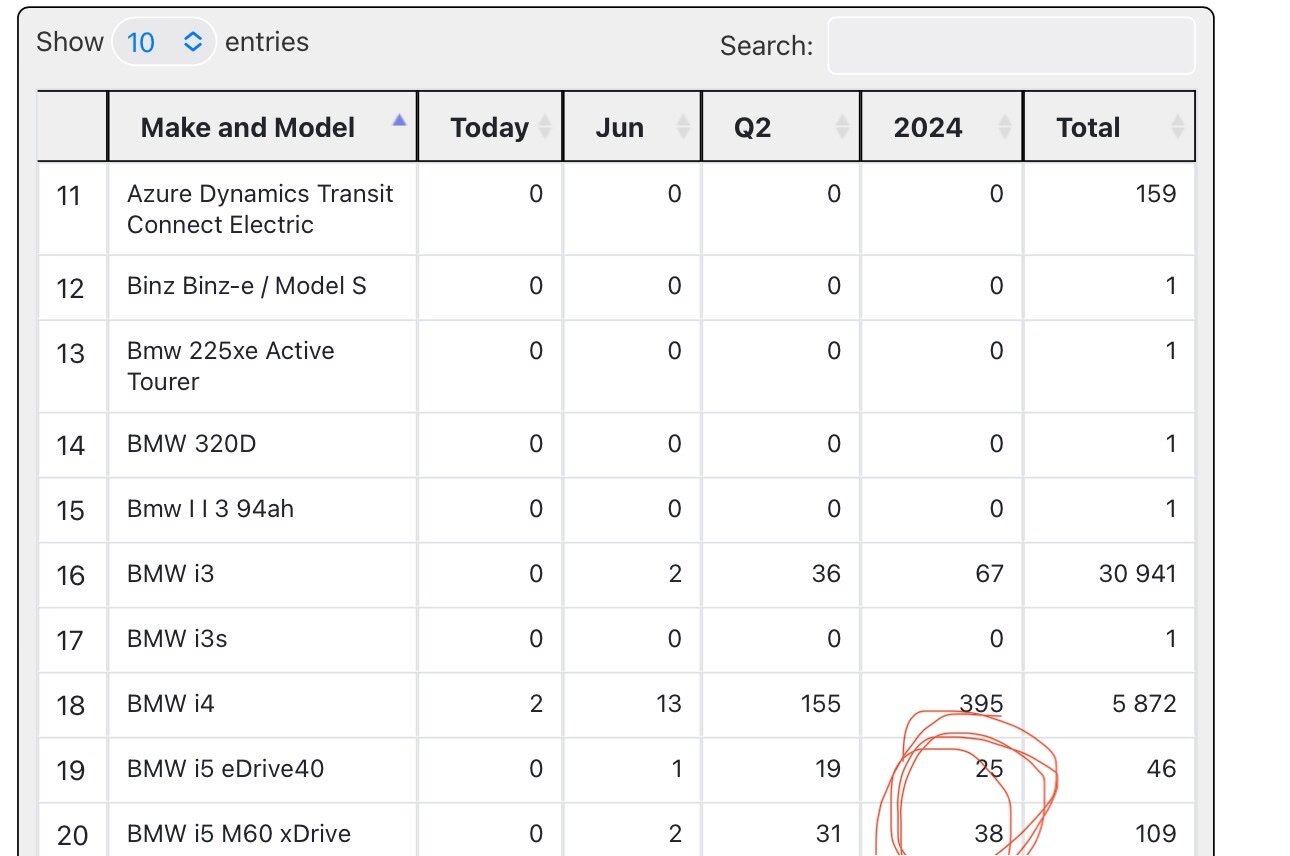Click Total value 30 941 for BMW i3
Viewport: 1290px width, 856px height.
pos(1137,573)
